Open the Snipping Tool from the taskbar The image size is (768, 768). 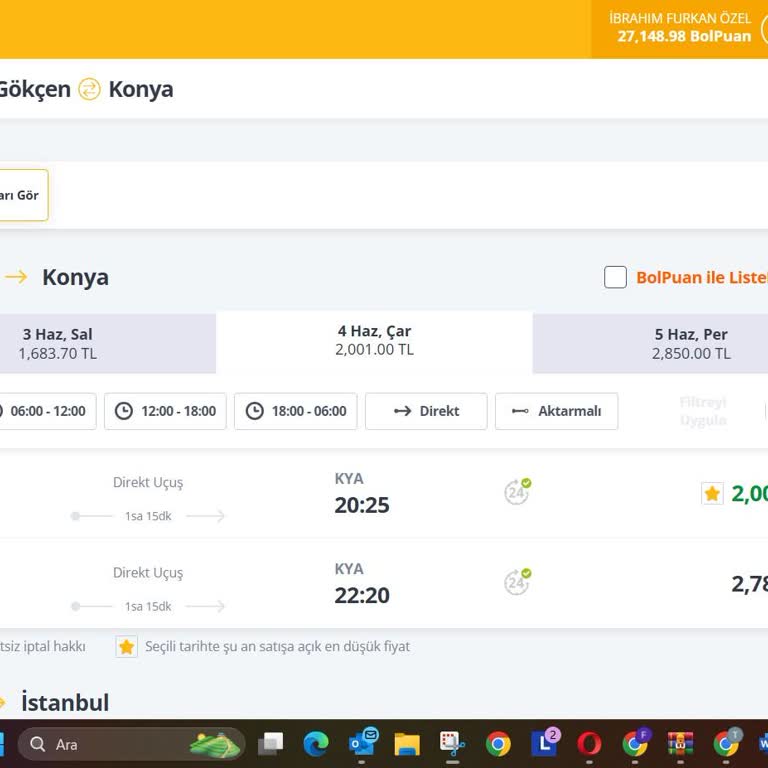[x=452, y=744]
